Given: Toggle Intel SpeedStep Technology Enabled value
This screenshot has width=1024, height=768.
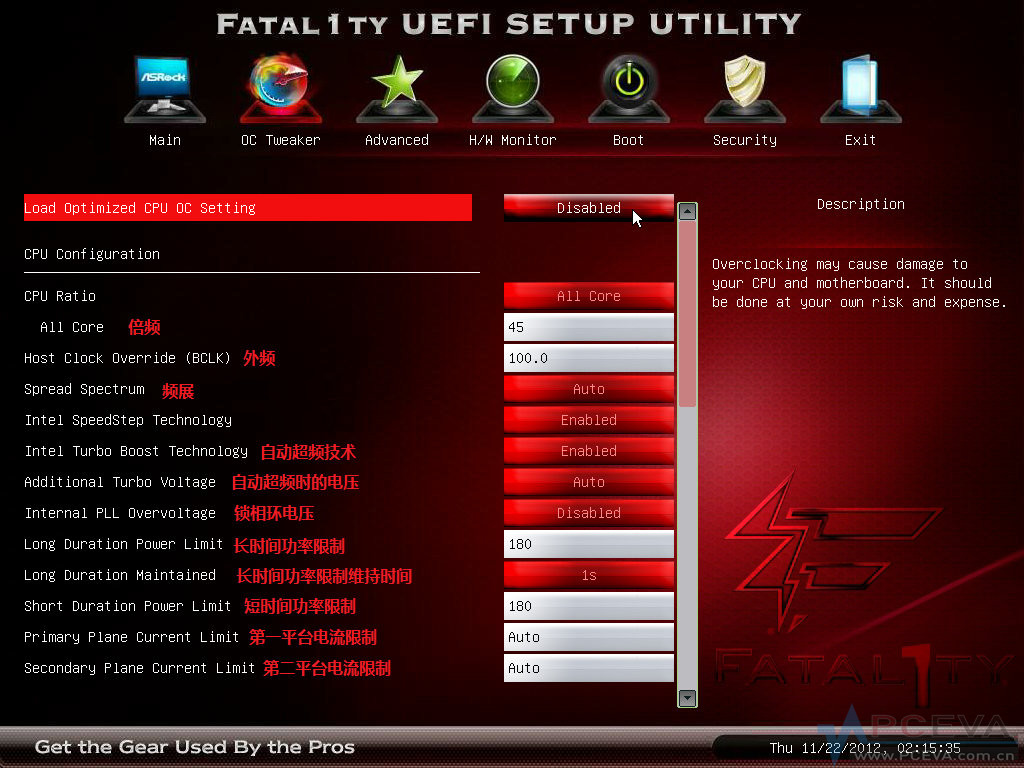Looking at the screenshot, I should pos(588,420).
